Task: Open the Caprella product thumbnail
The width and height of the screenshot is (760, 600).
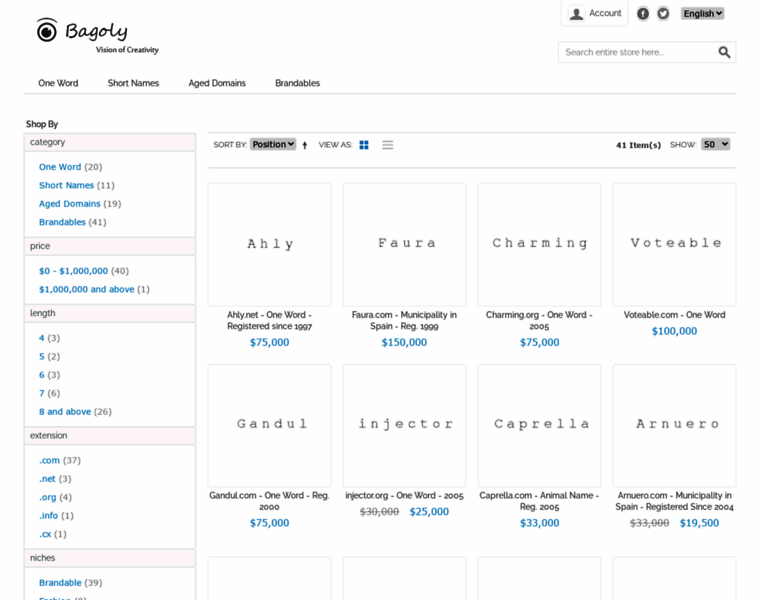Action: 539,426
